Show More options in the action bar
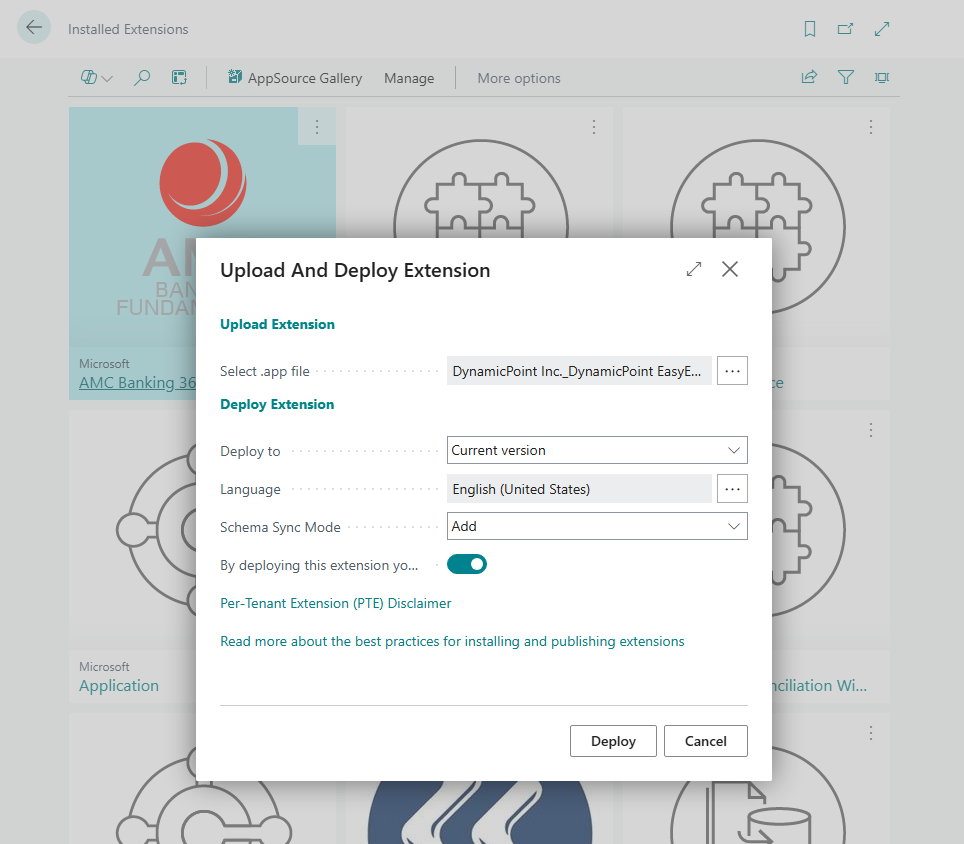This screenshot has height=844, width=964. (x=519, y=78)
